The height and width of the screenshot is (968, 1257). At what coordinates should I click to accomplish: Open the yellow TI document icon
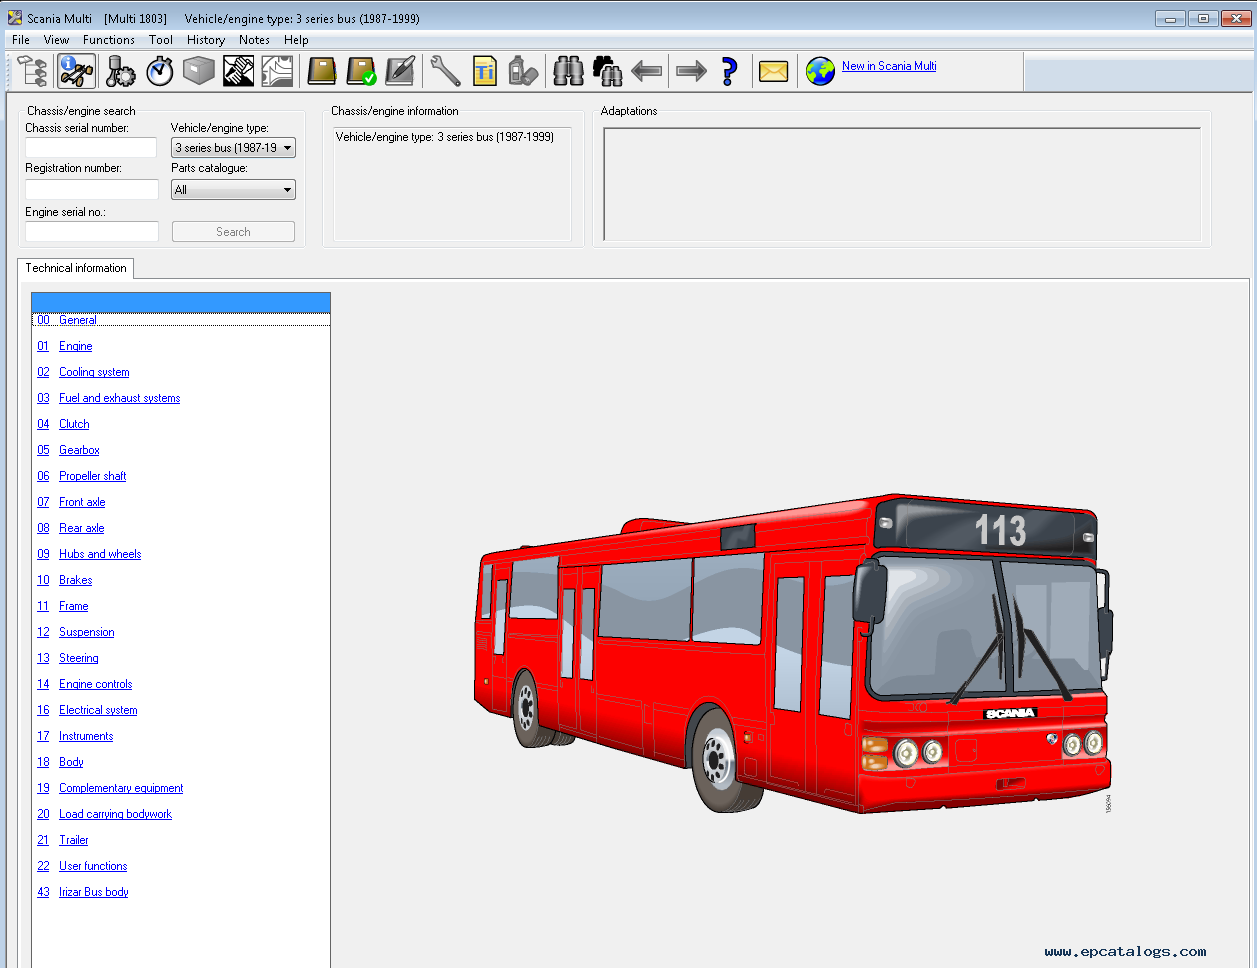point(485,71)
